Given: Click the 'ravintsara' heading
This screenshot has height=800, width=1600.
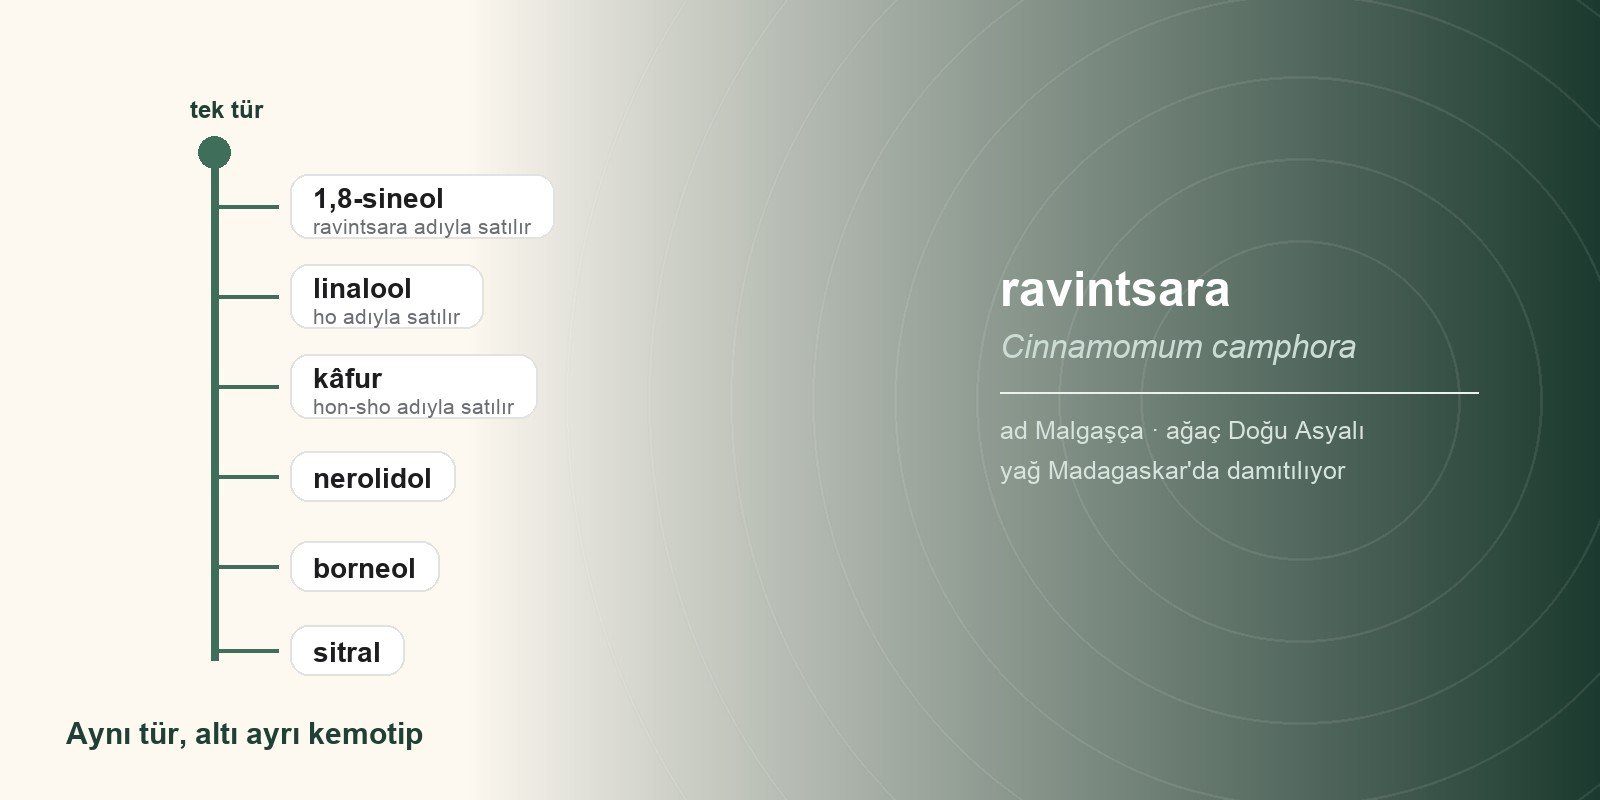Looking at the screenshot, I should point(1115,290).
